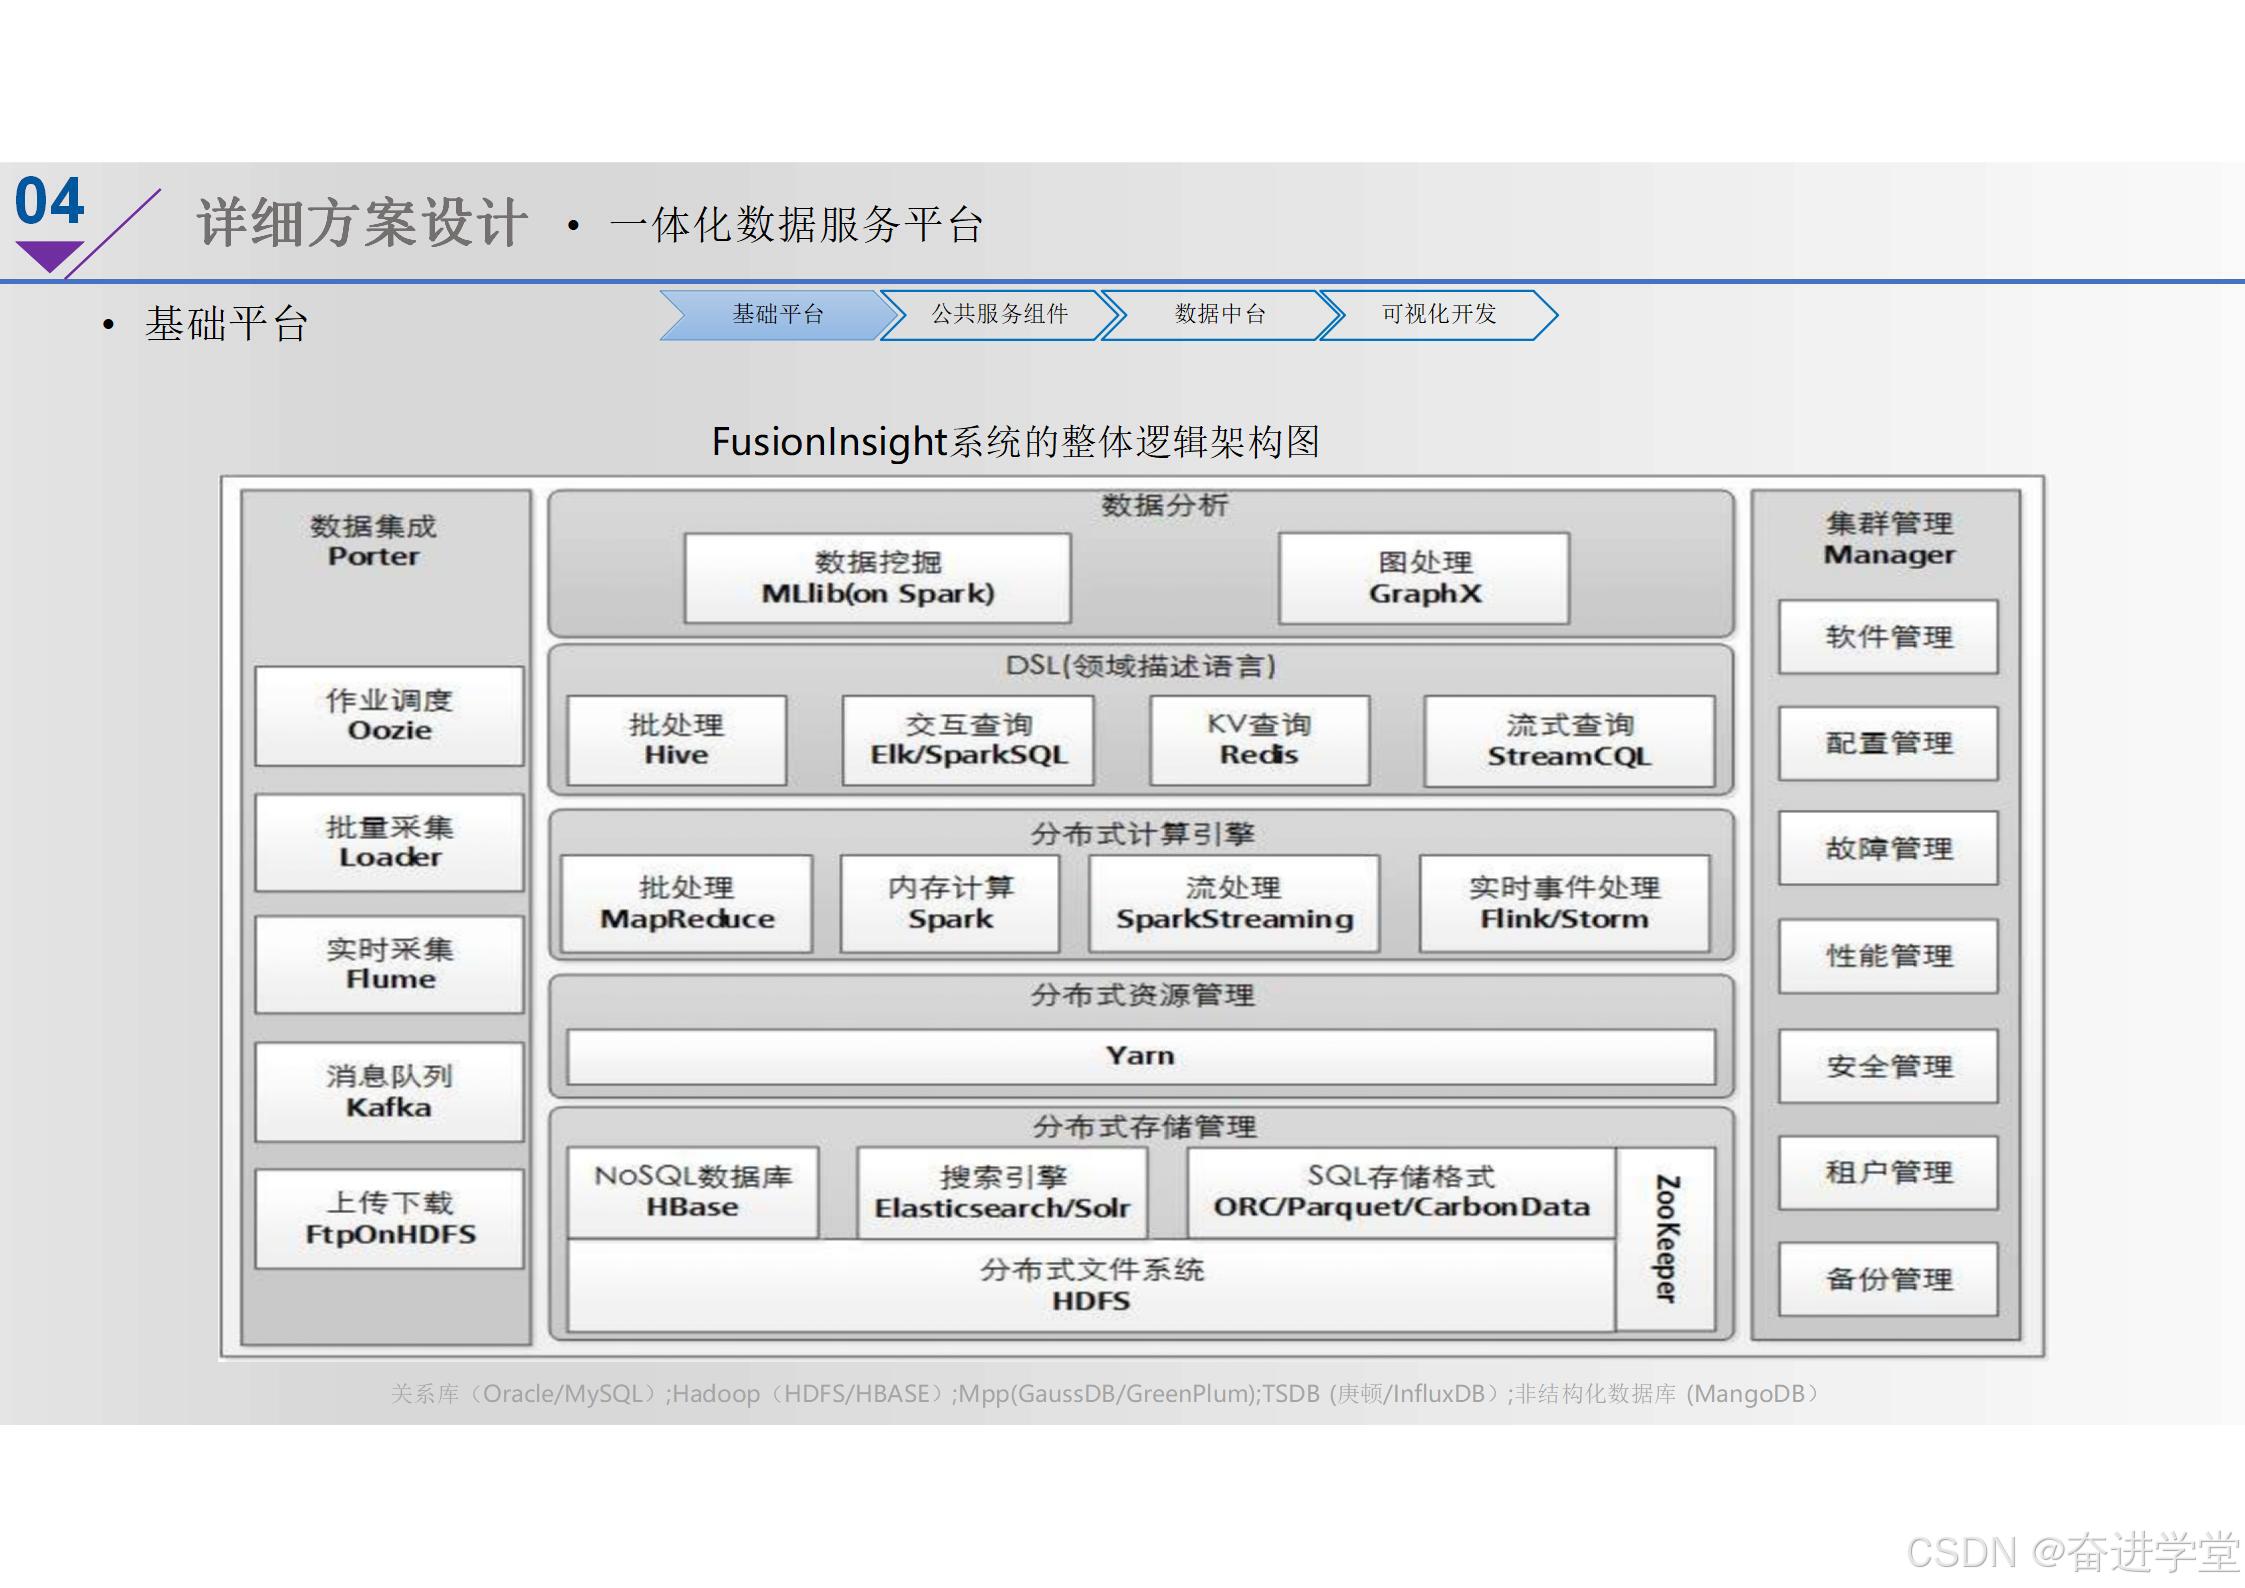Viewport: 2245px width, 1588px height.
Task: Click the FusionInsight系统的整体逻辑架构图 title
Action: [x=1016, y=441]
